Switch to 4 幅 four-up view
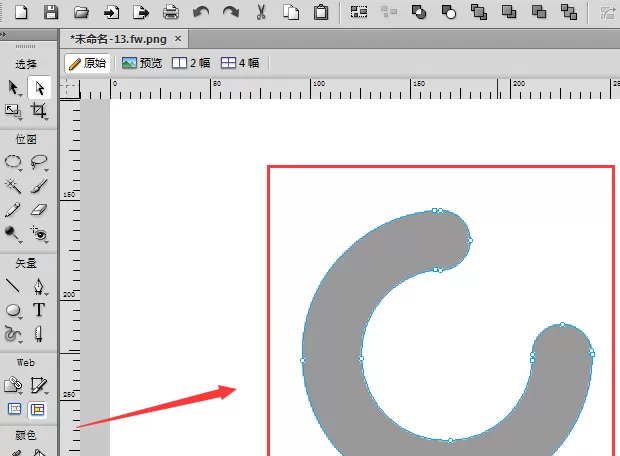Image resolution: width=620 pixels, height=456 pixels. pos(240,63)
